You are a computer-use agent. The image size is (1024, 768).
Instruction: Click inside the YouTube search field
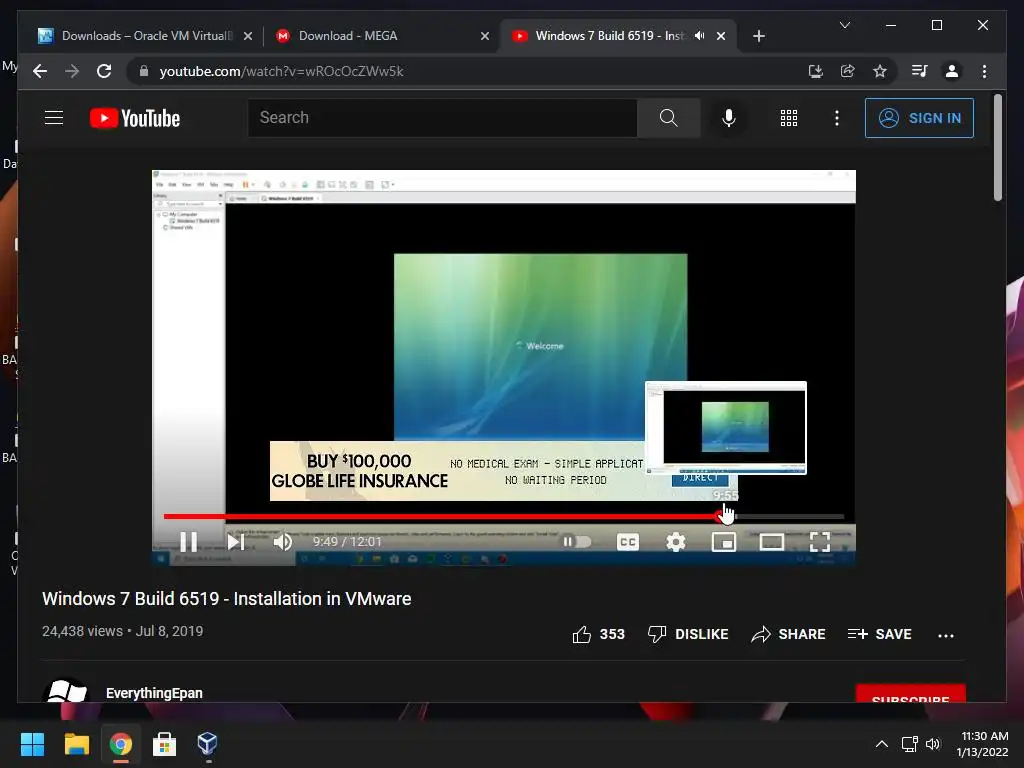[443, 118]
